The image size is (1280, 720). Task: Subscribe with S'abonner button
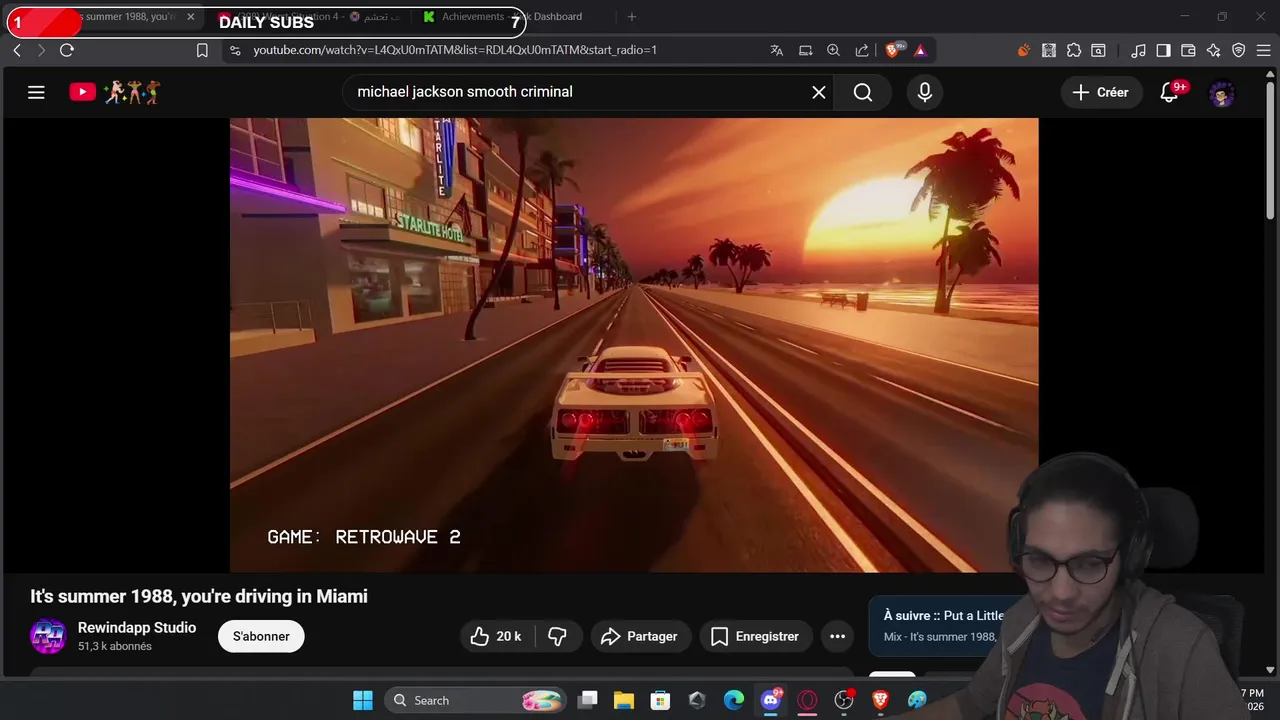coord(261,636)
